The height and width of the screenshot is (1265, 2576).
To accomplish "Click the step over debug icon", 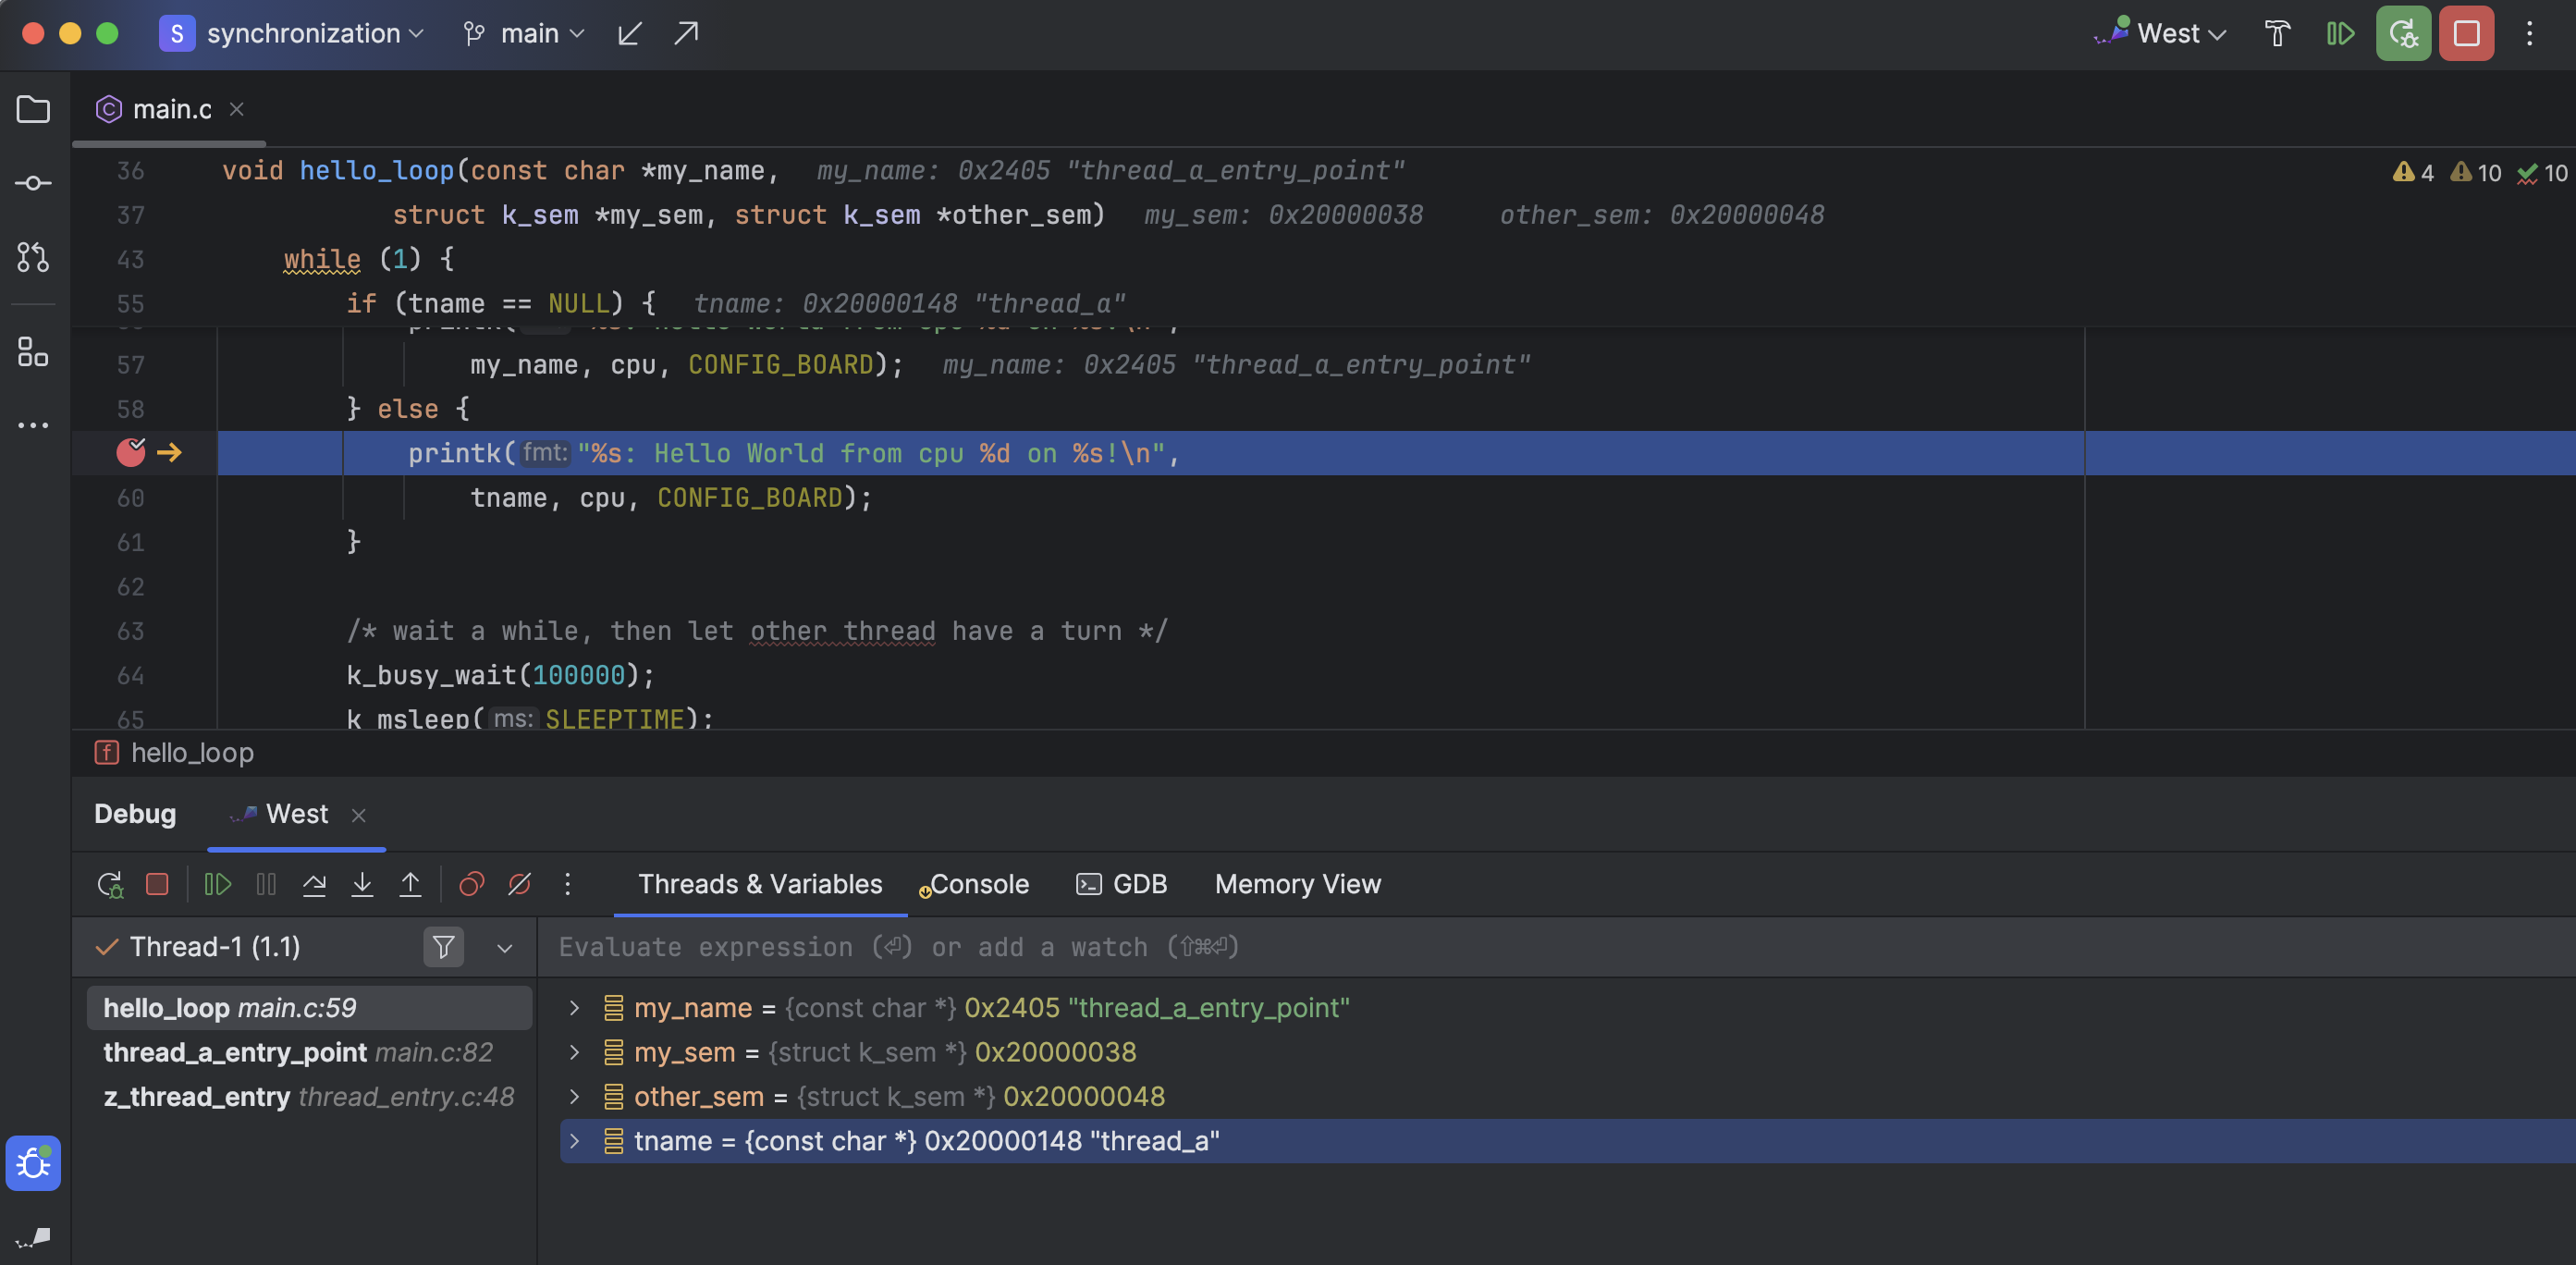I will pyautogui.click(x=313, y=886).
